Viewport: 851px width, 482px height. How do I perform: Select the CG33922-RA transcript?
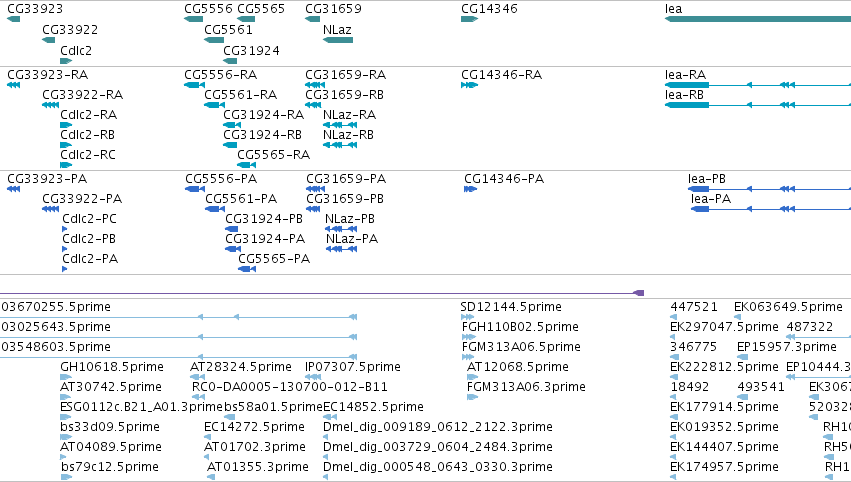coord(82,95)
